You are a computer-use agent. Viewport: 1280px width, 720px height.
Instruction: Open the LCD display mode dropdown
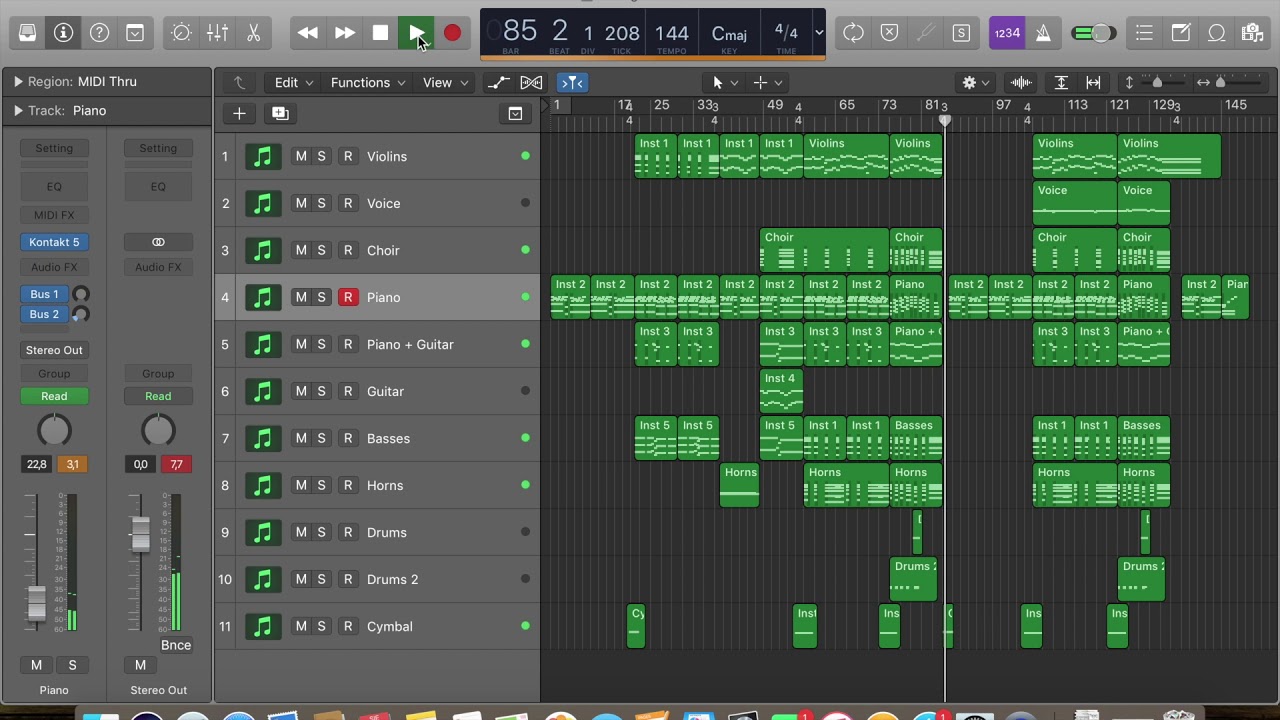tap(818, 33)
